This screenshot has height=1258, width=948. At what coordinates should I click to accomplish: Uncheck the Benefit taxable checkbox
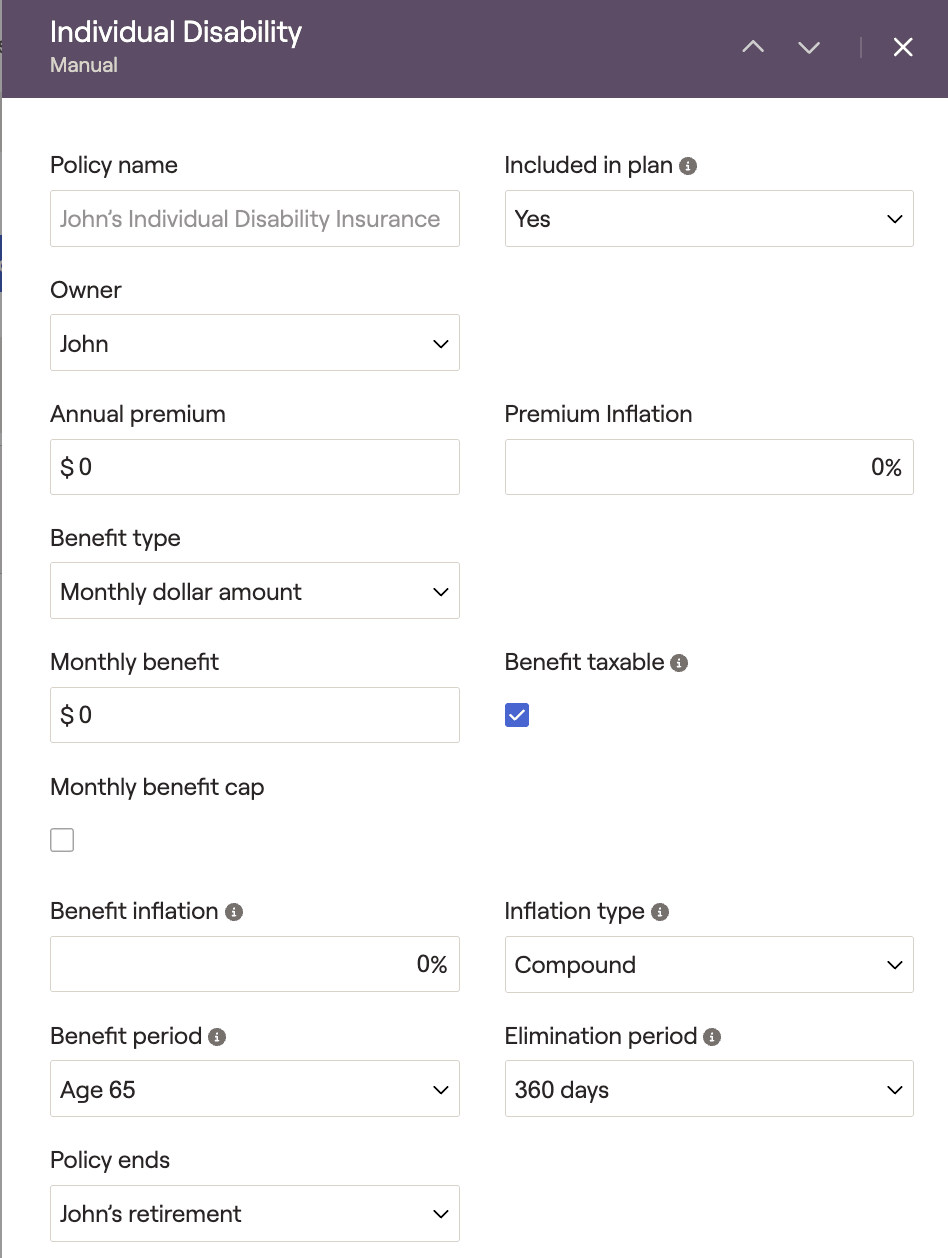pos(517,715)
